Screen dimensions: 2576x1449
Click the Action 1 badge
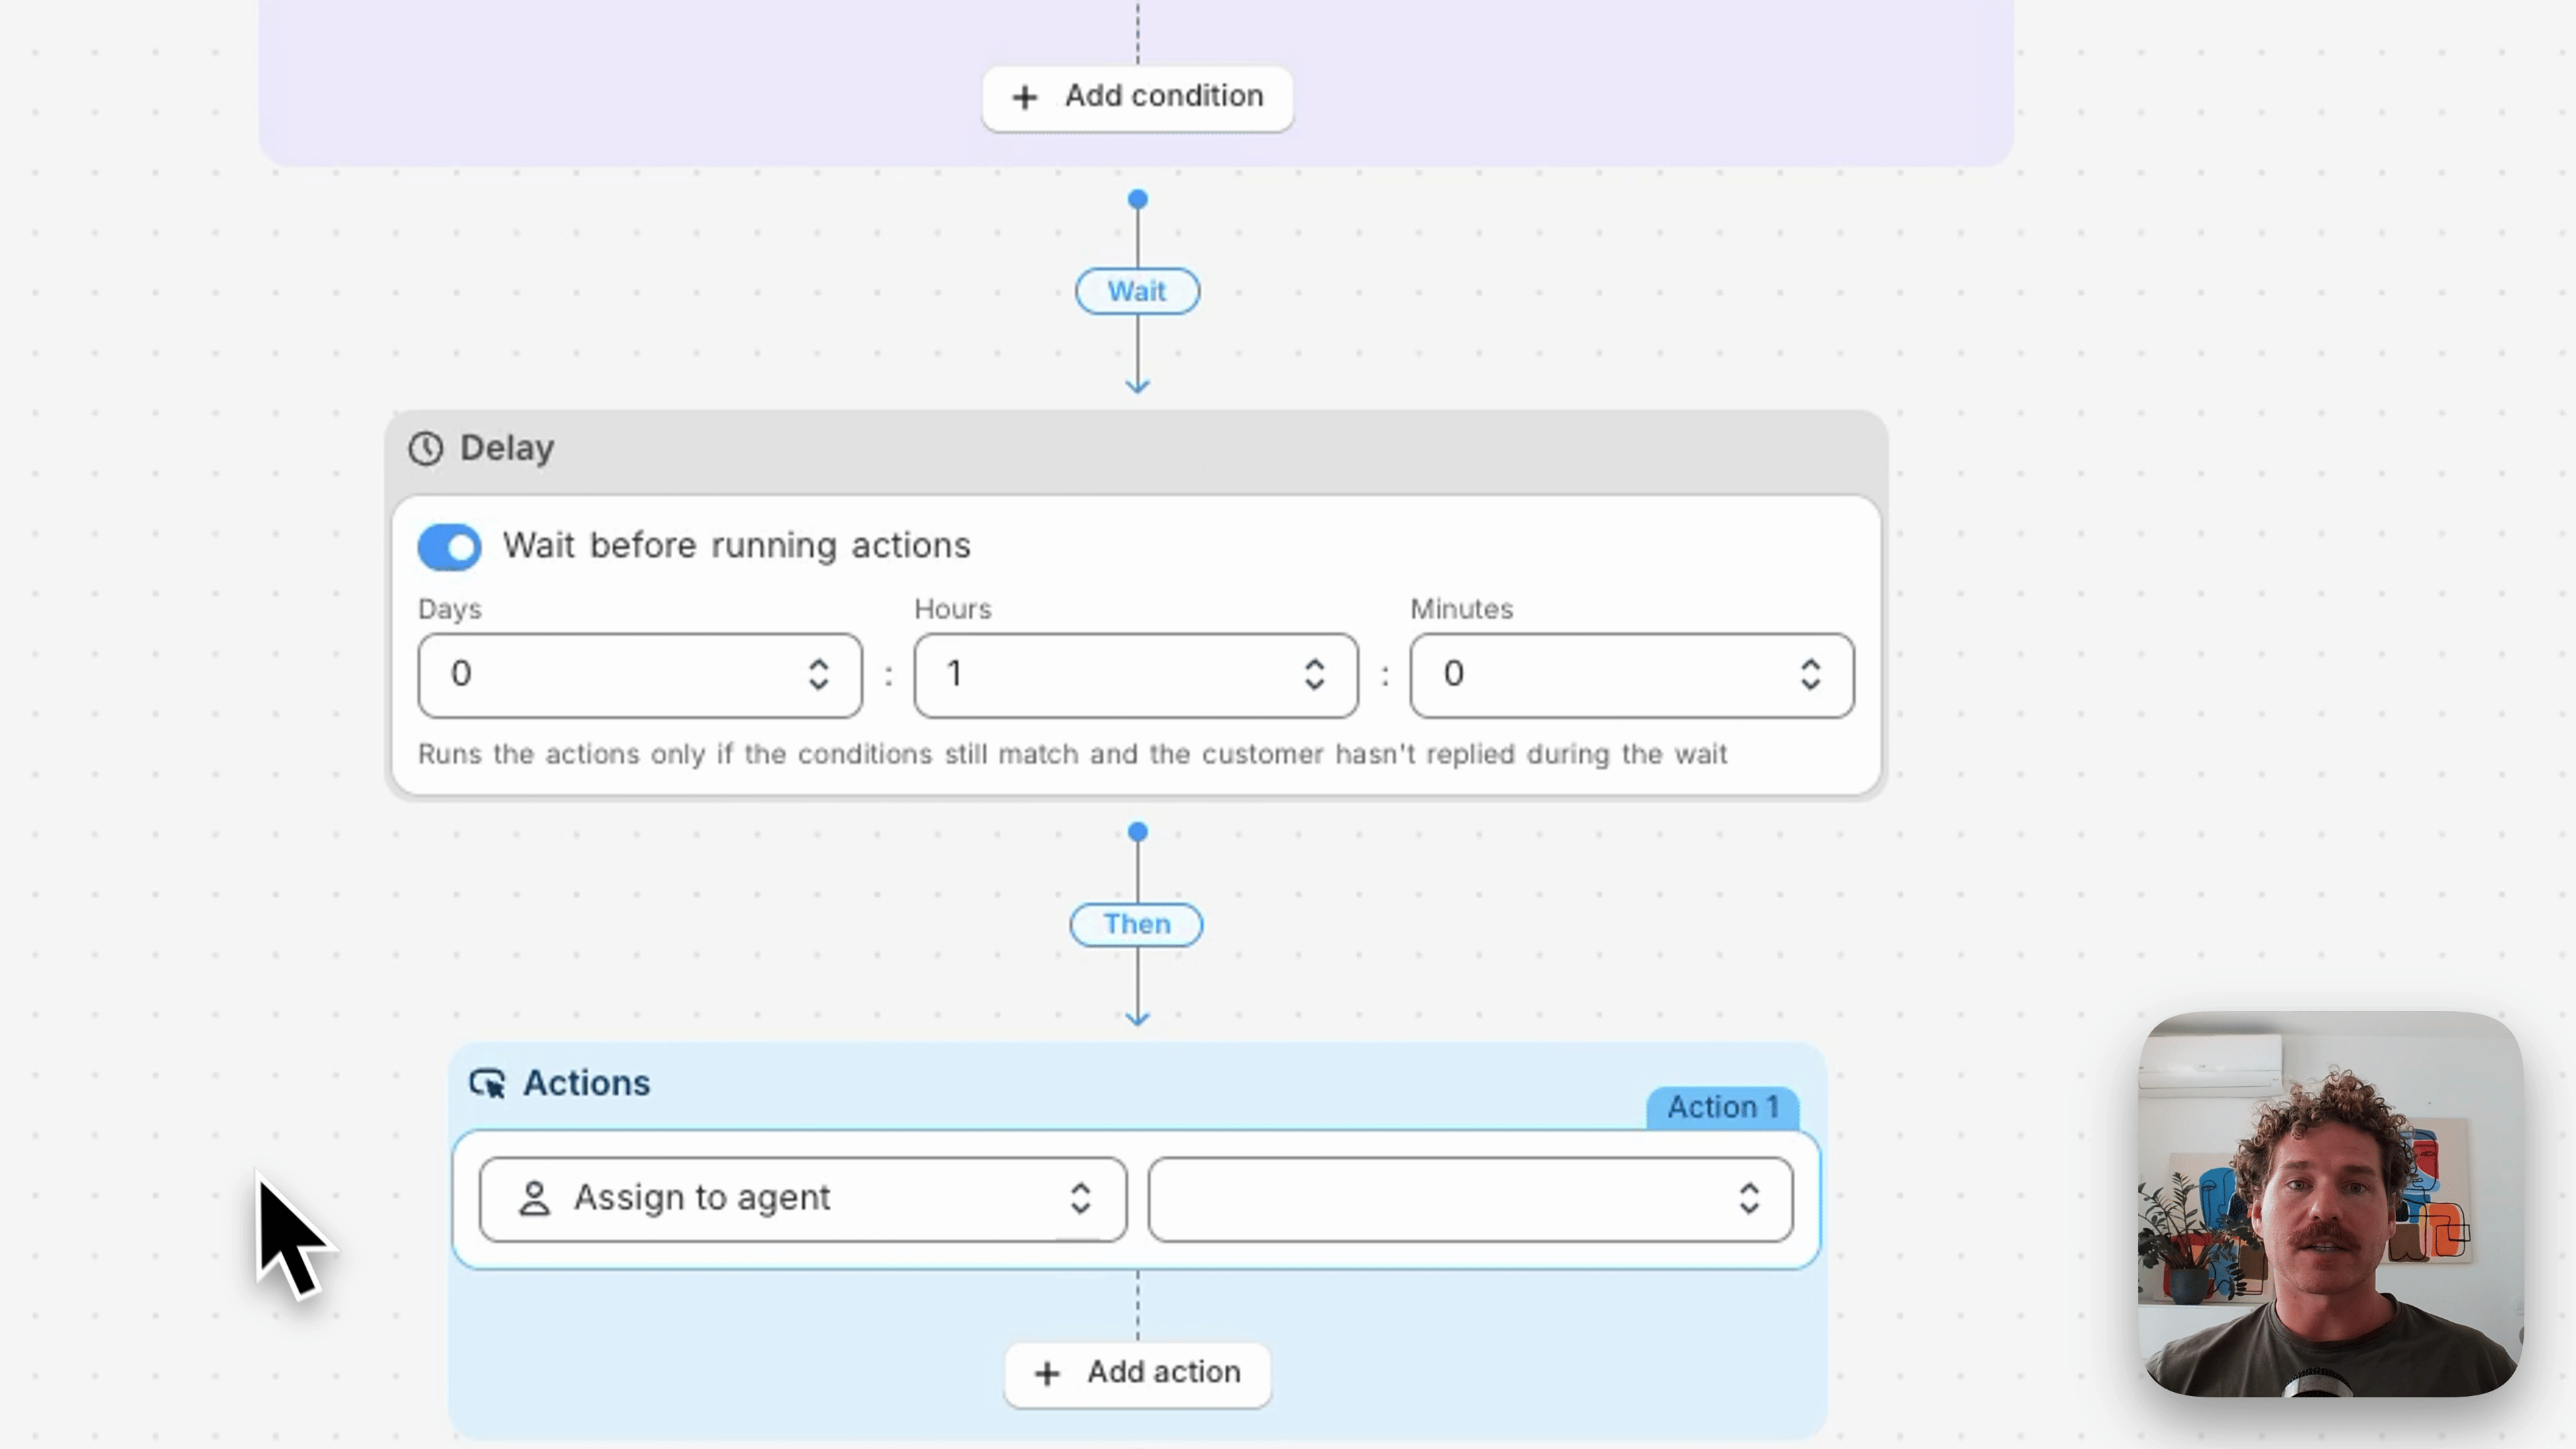pos(1723,1108)
